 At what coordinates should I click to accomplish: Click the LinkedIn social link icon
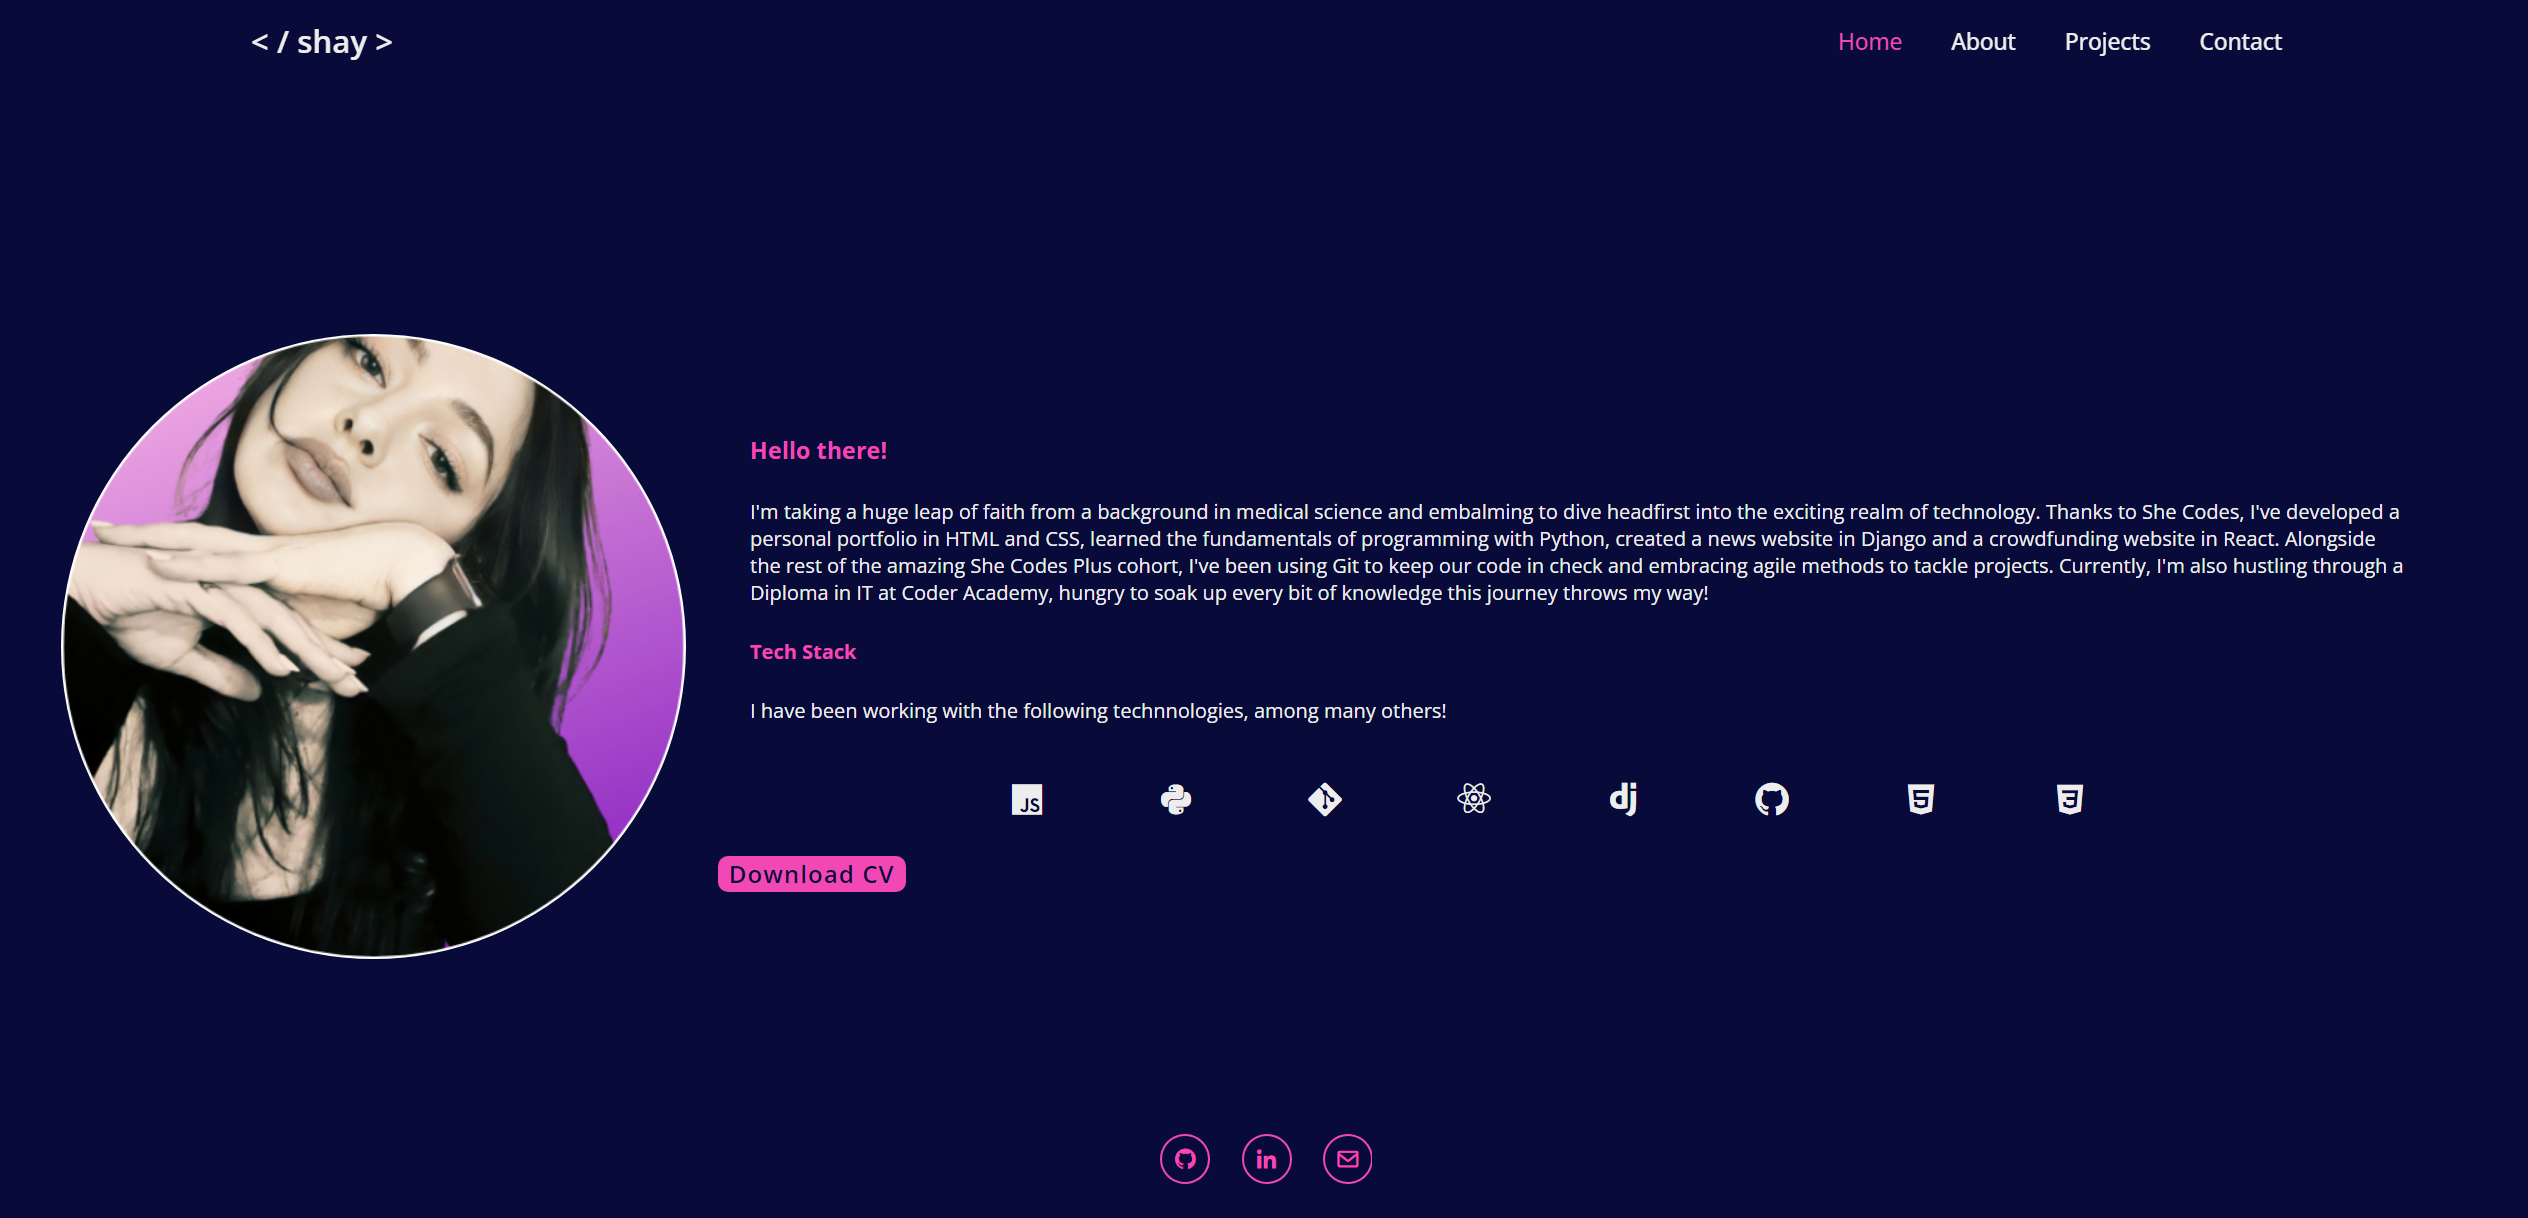coord(1266,1157)
